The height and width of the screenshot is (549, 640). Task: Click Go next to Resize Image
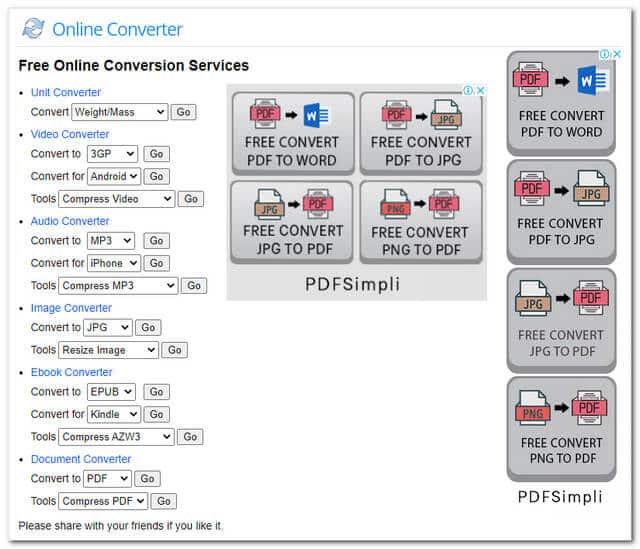[175, 350]
